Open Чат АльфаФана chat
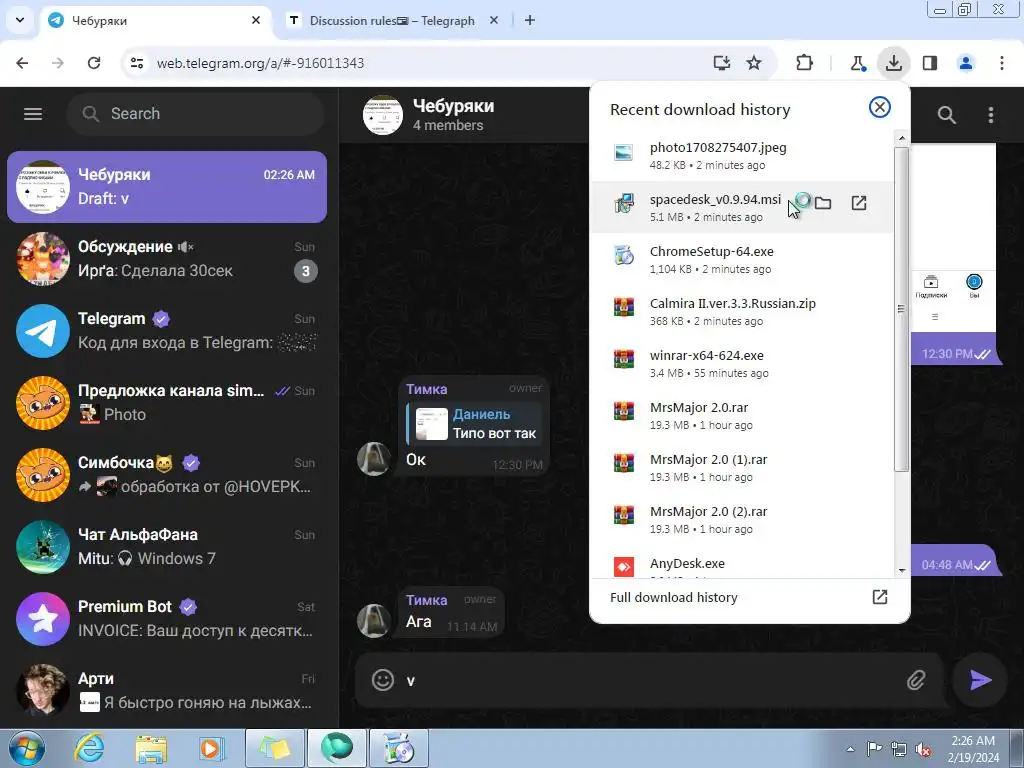1024x768 pixels. click(167, 547)
